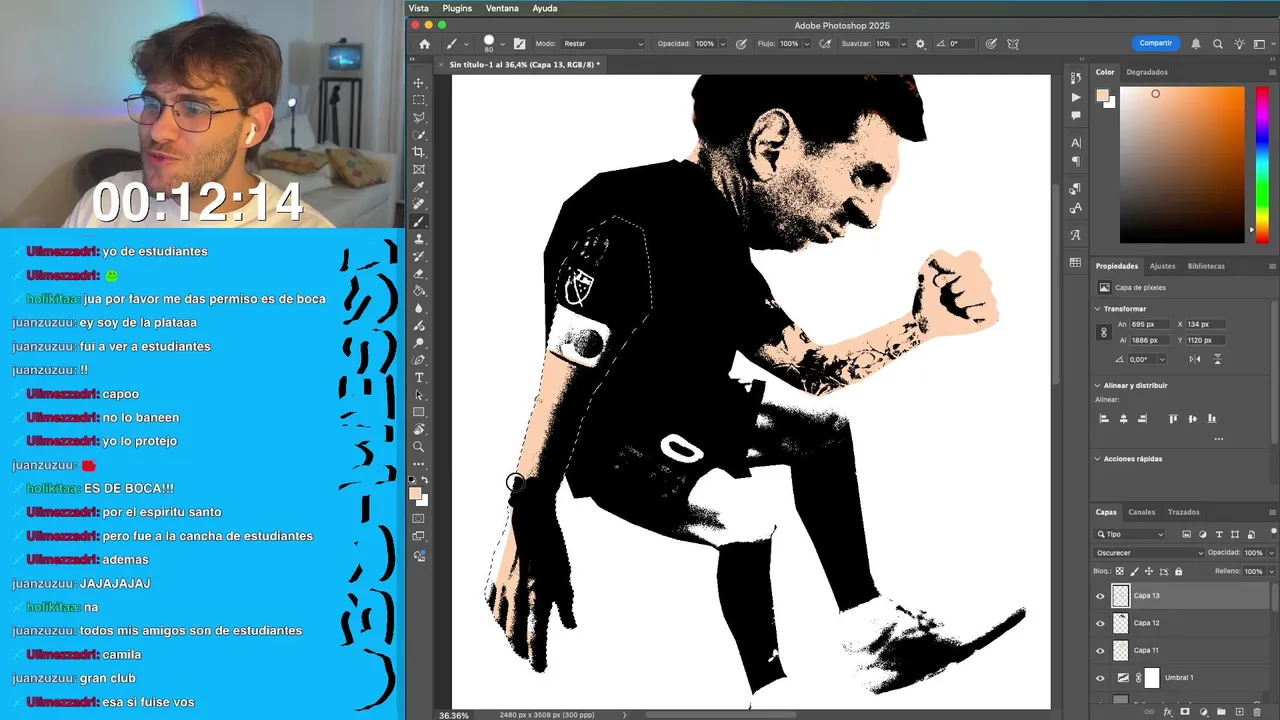
Task: Select the Move tool
Action: pyautogui.click(x=419, y=83)
